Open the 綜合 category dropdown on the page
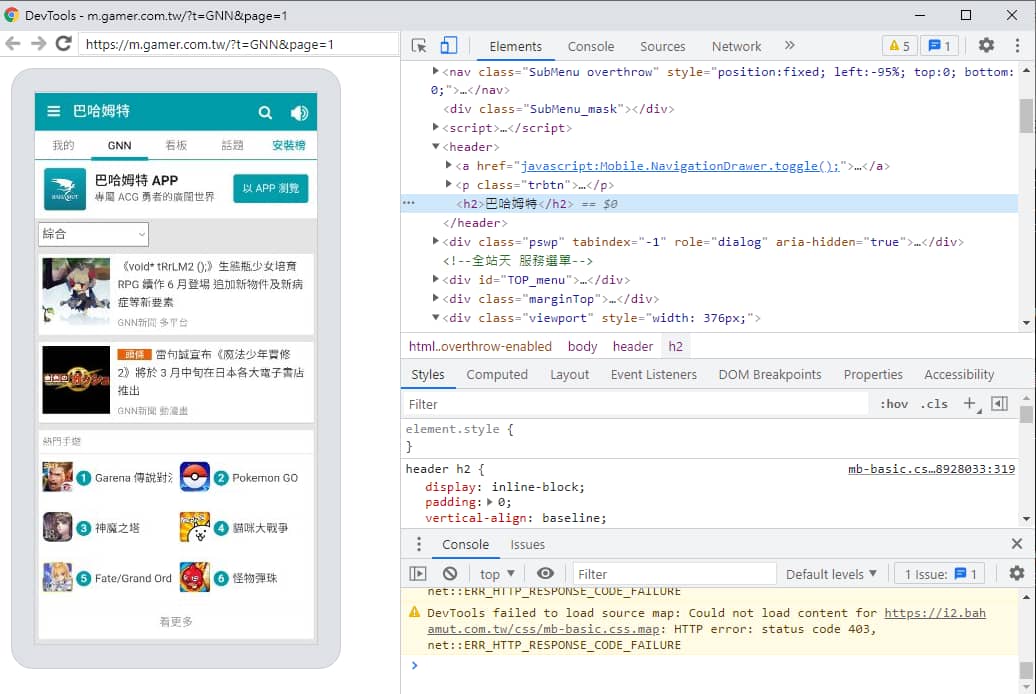 [x=93, y=234]
